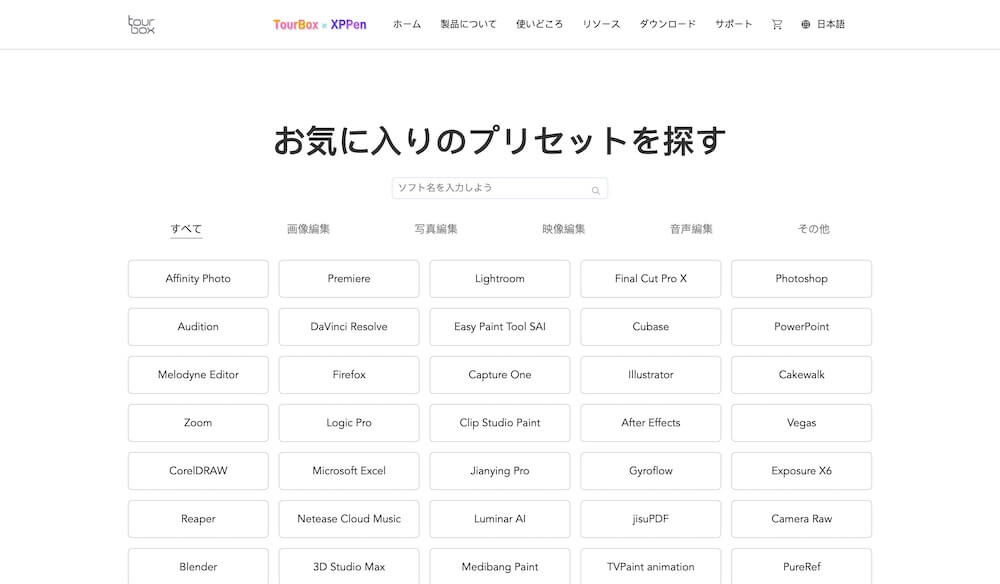Click the Illustrator preset button
1000x584 pixels.
point(651,375)
